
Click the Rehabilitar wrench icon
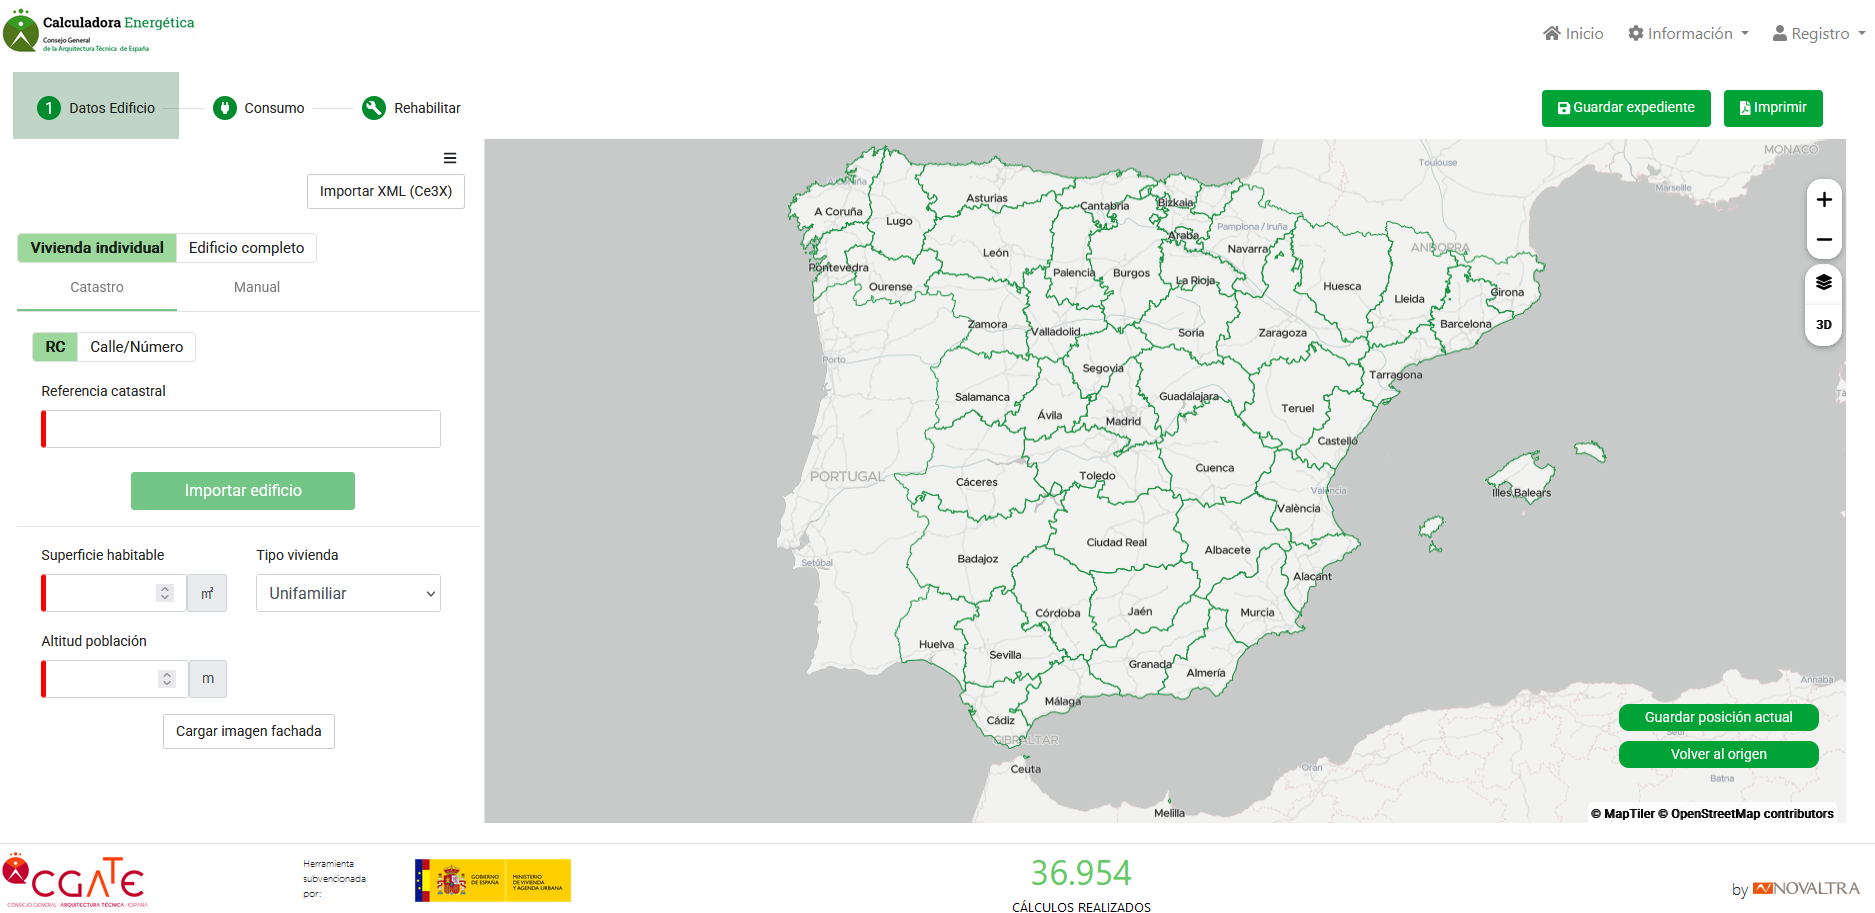point(374,108)
